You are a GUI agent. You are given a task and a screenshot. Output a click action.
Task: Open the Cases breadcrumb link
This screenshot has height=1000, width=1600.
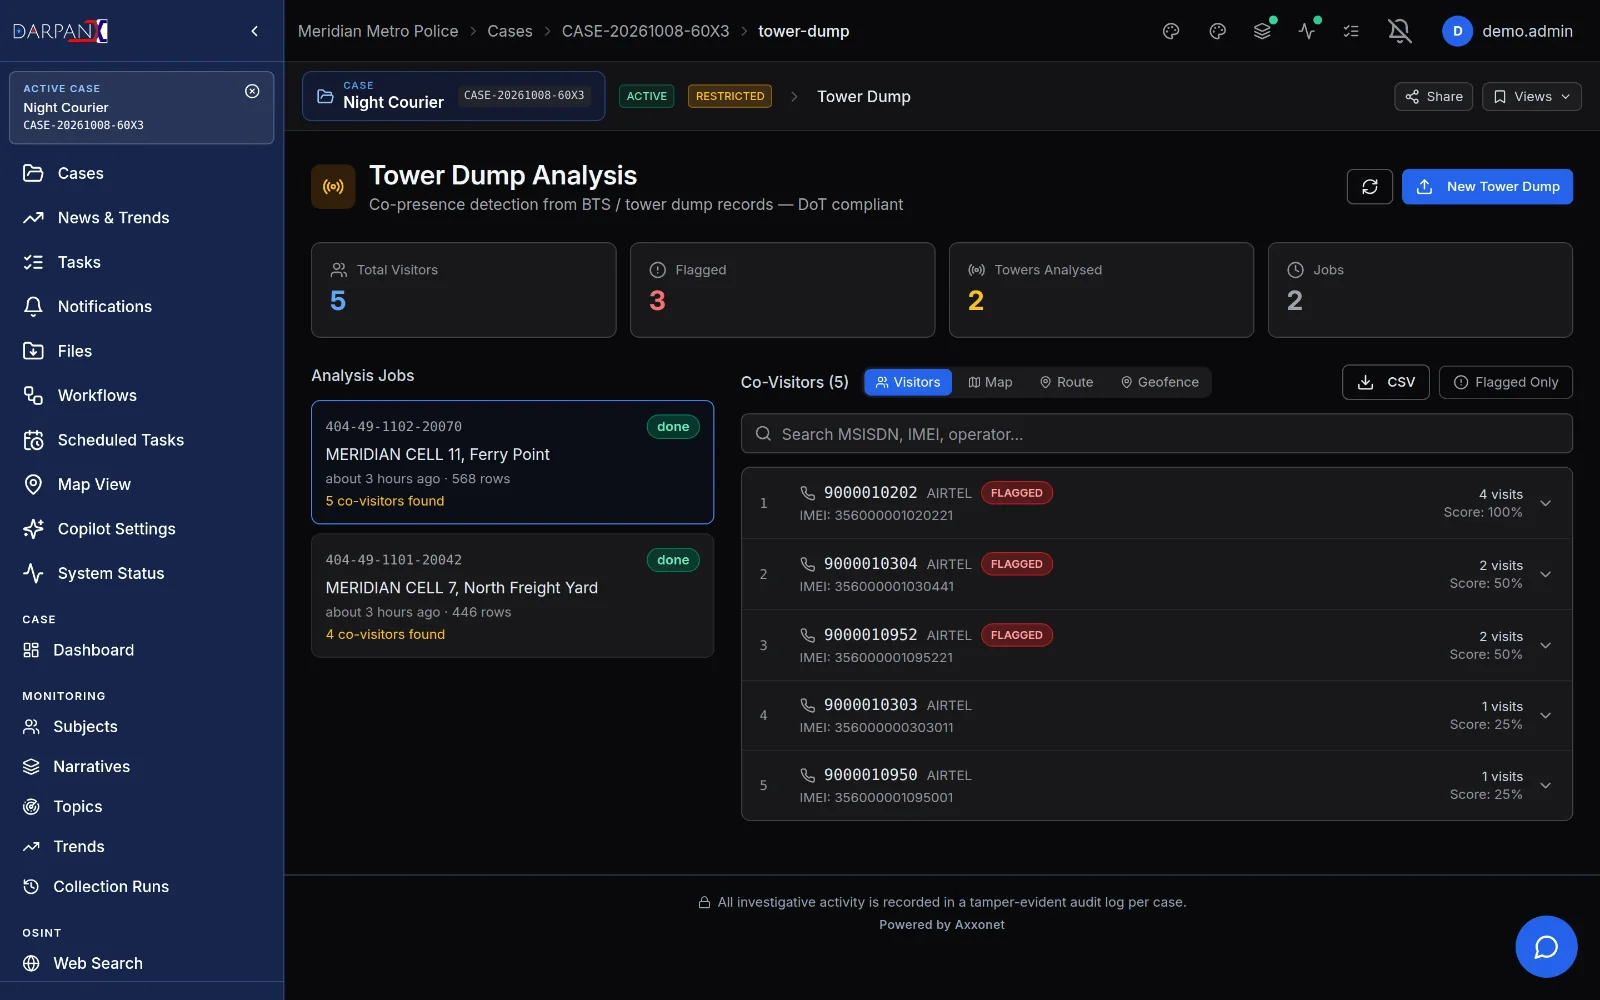[x=510, y=31]
